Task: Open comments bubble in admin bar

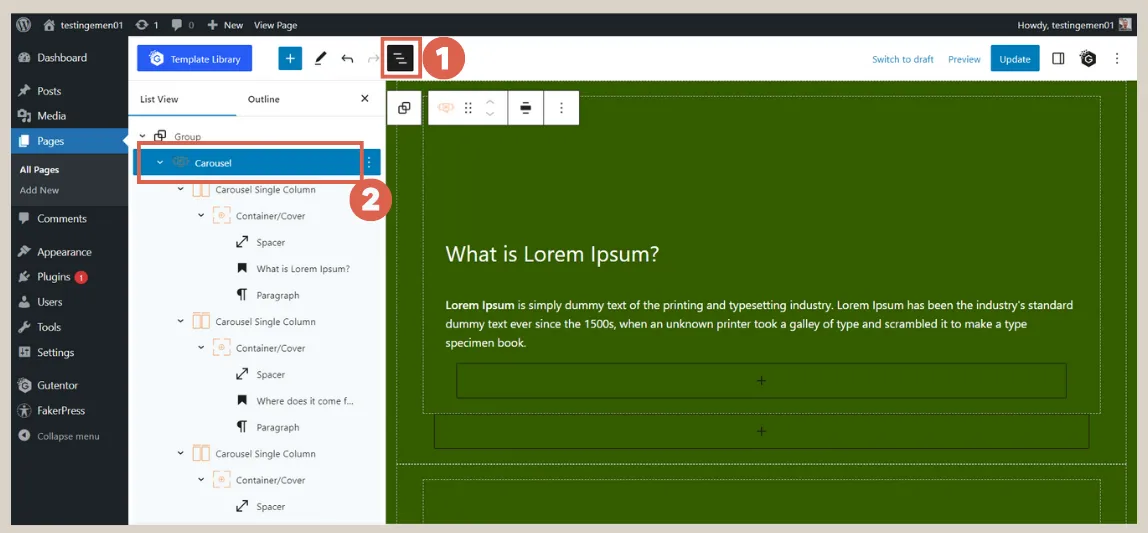Action: [182, 25]
